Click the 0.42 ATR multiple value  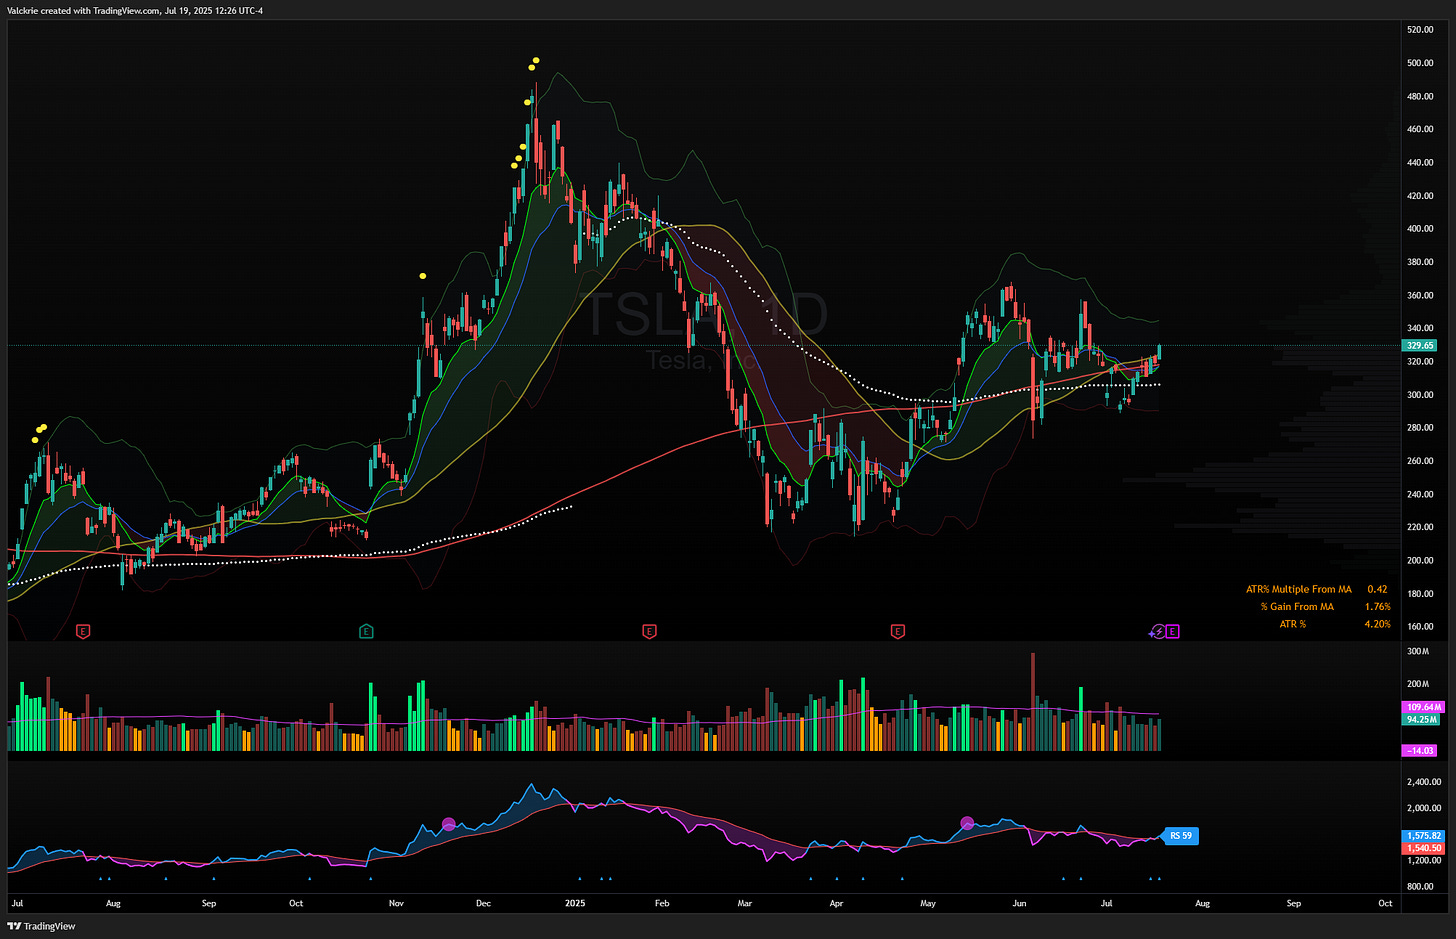coord(1377,589)
